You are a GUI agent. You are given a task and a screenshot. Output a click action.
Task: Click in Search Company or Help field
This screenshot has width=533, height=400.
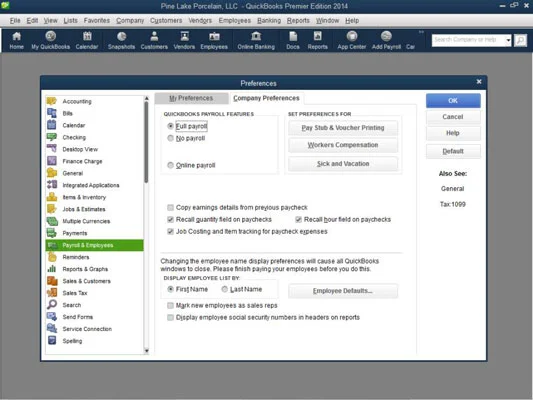point(468,40)
